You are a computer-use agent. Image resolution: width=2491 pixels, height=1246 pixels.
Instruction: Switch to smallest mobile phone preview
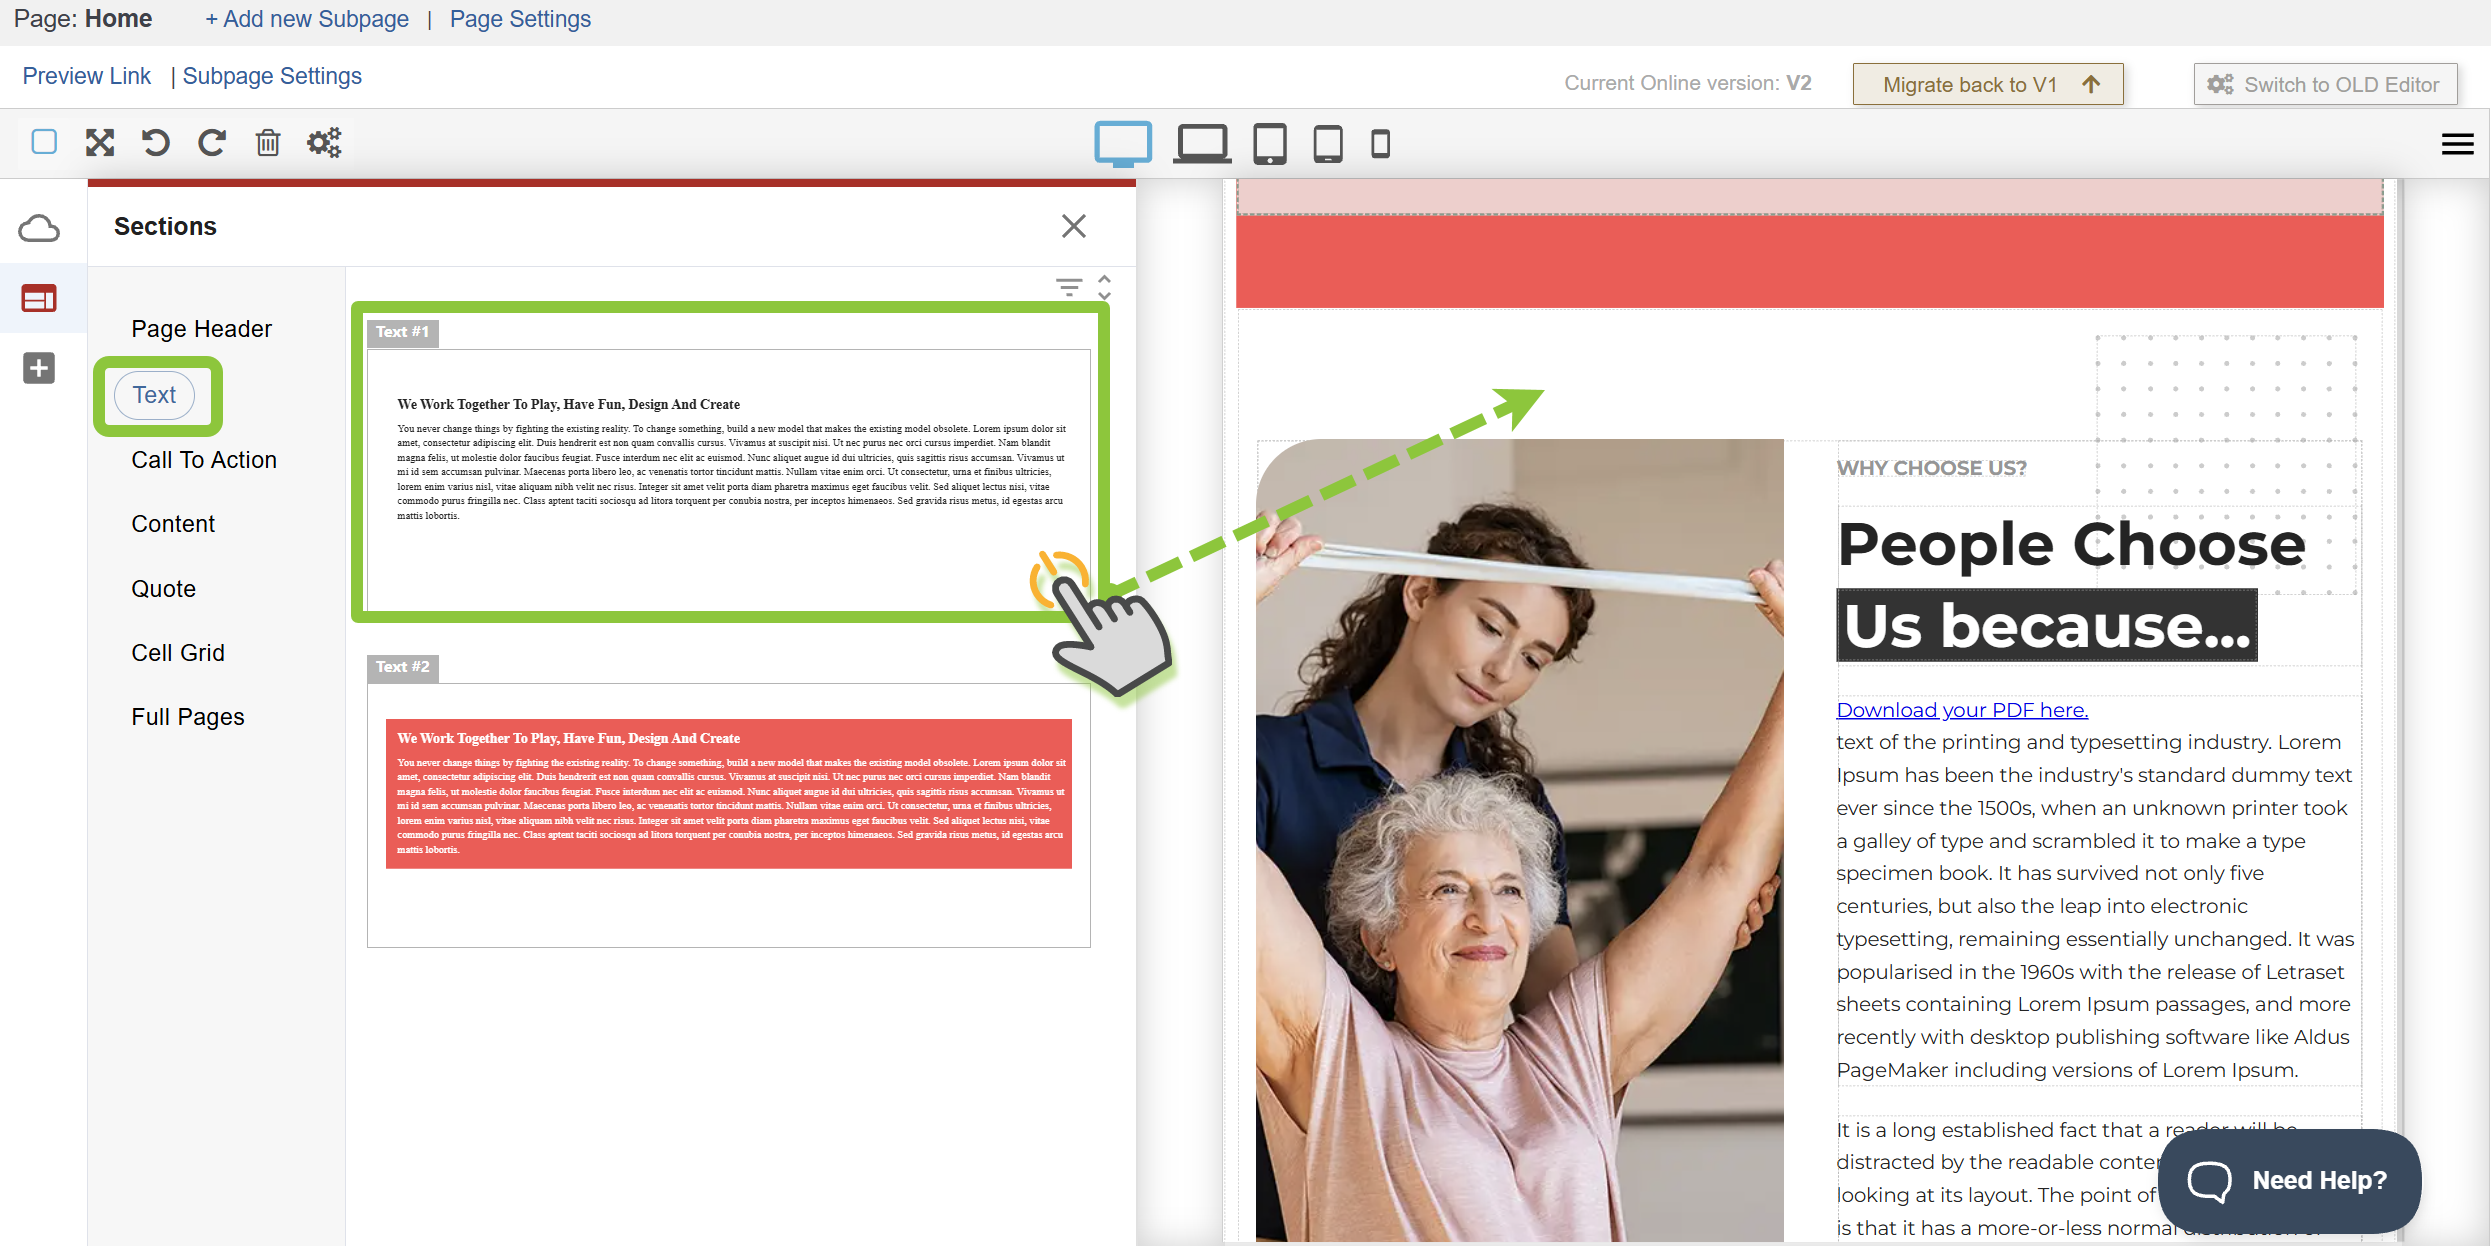click(x=1380, y=143)
